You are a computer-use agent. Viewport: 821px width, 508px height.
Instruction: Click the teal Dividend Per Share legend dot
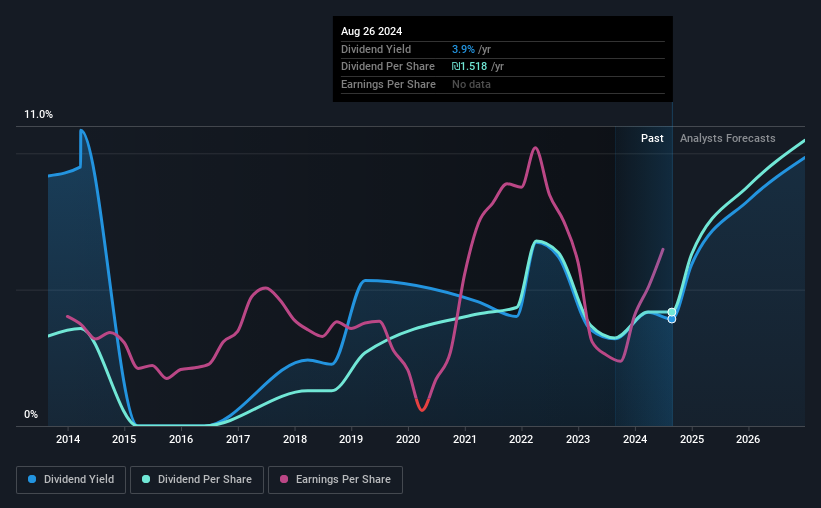click(146, 479)
